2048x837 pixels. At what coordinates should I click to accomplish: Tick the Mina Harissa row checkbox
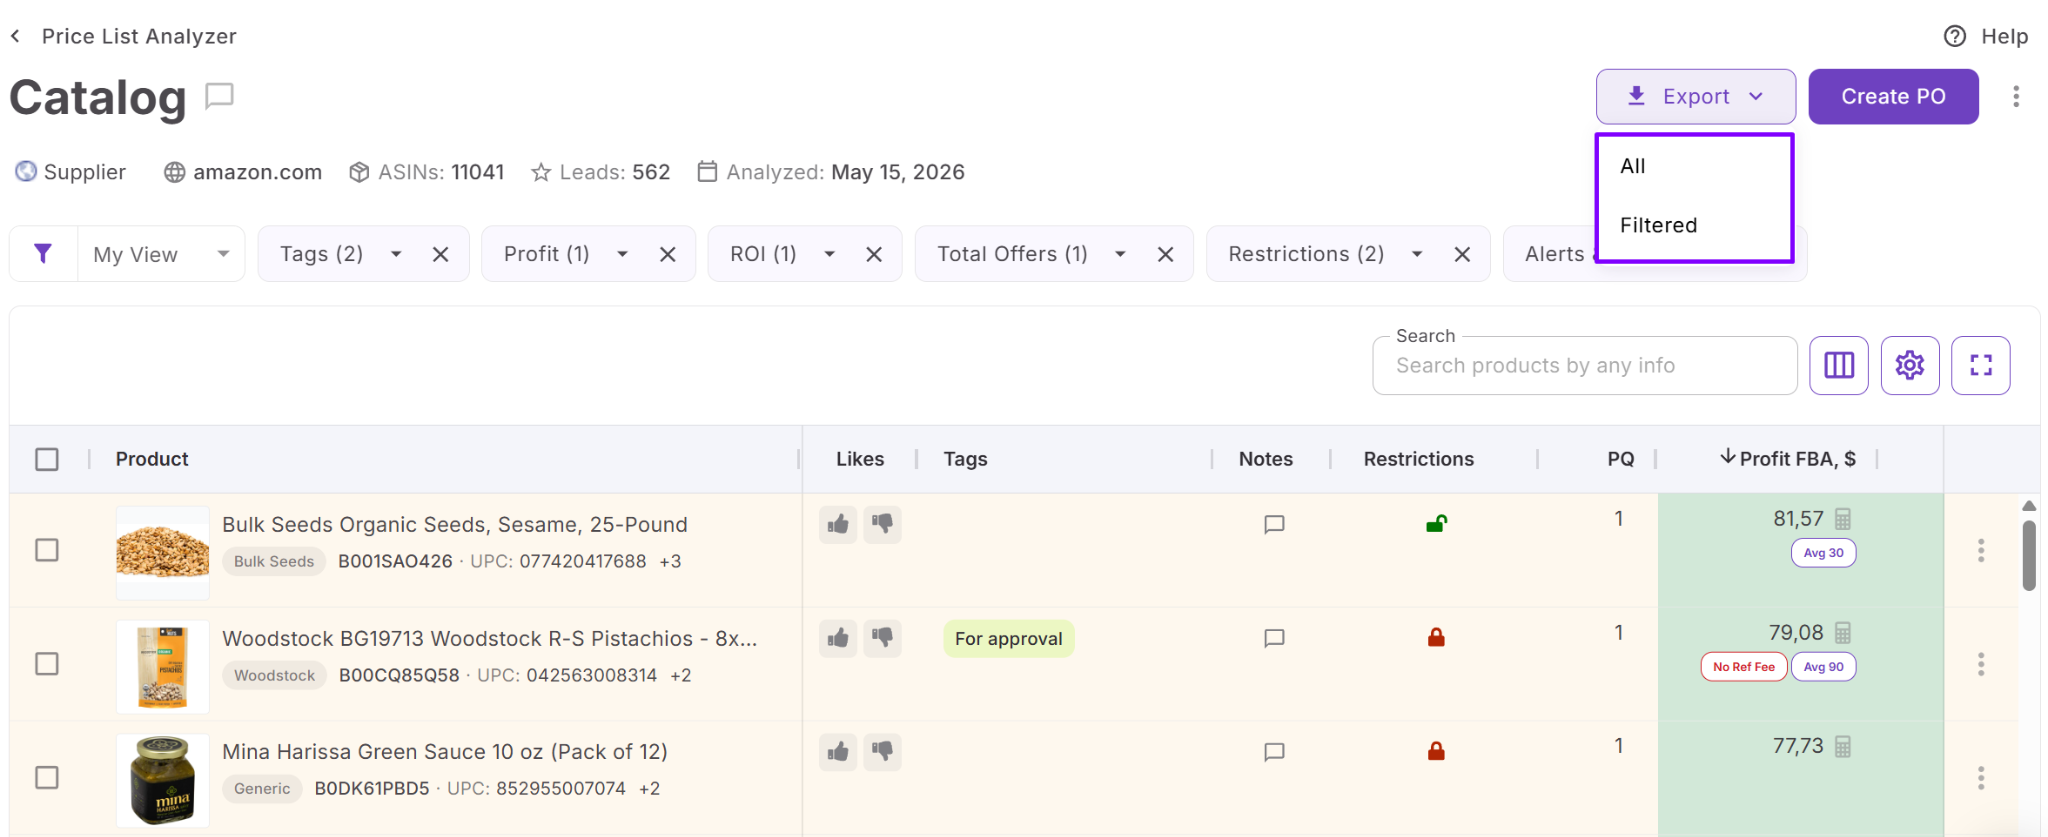(x=47, y=777)
